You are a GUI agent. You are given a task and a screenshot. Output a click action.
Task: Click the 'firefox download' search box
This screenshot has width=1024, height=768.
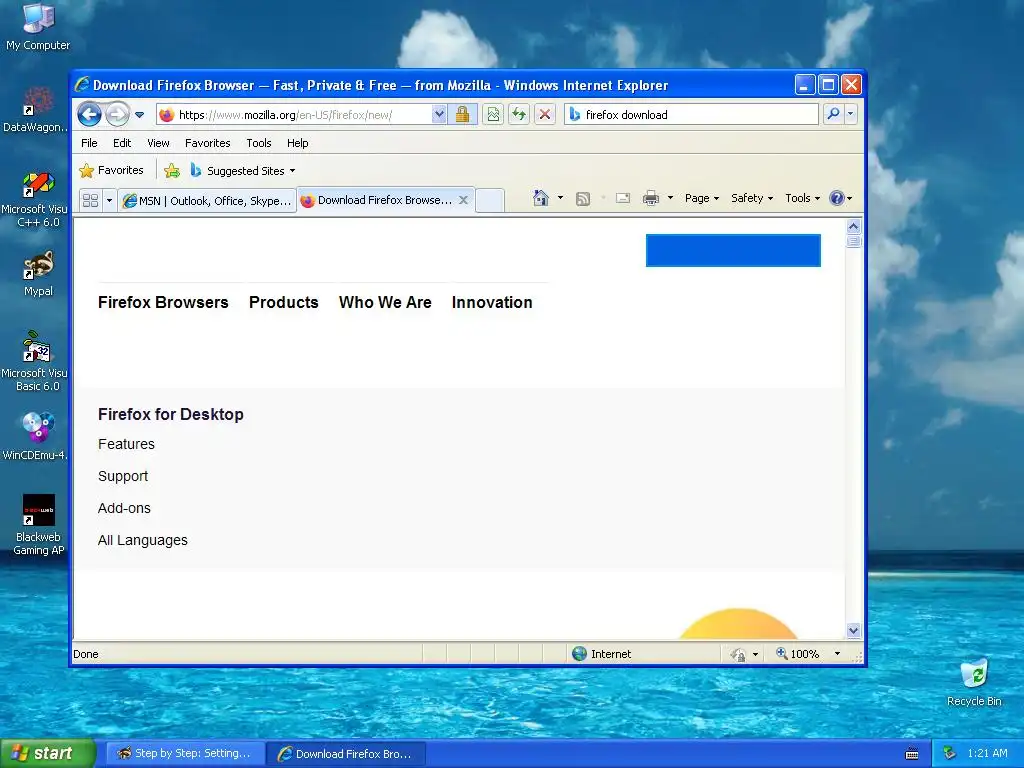point(691,115)
